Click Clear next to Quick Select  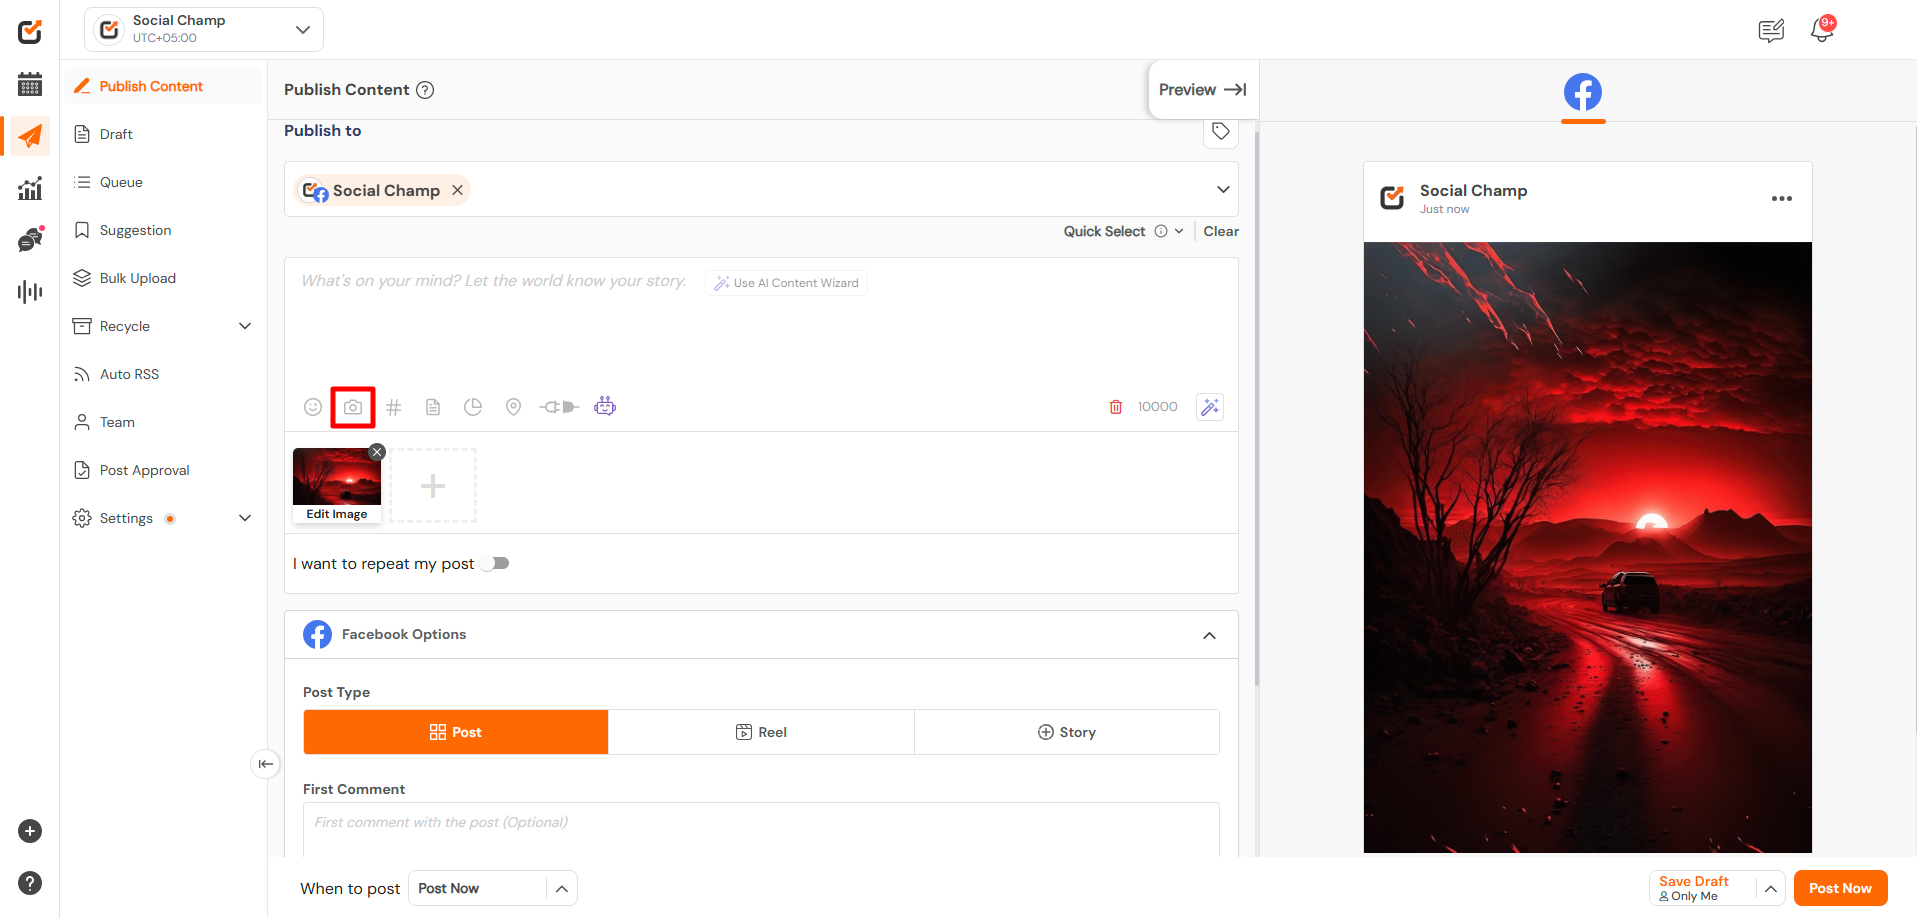(x=1221, y=231)
